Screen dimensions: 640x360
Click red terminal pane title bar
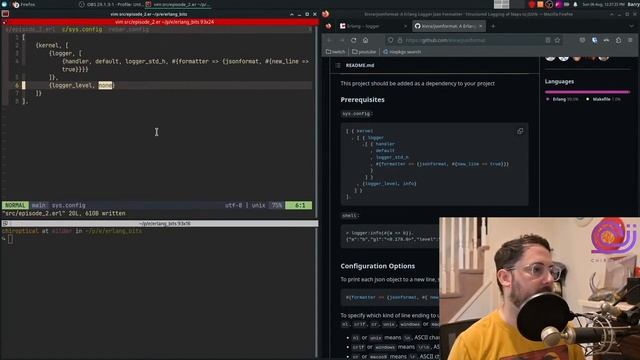point(159,22)
